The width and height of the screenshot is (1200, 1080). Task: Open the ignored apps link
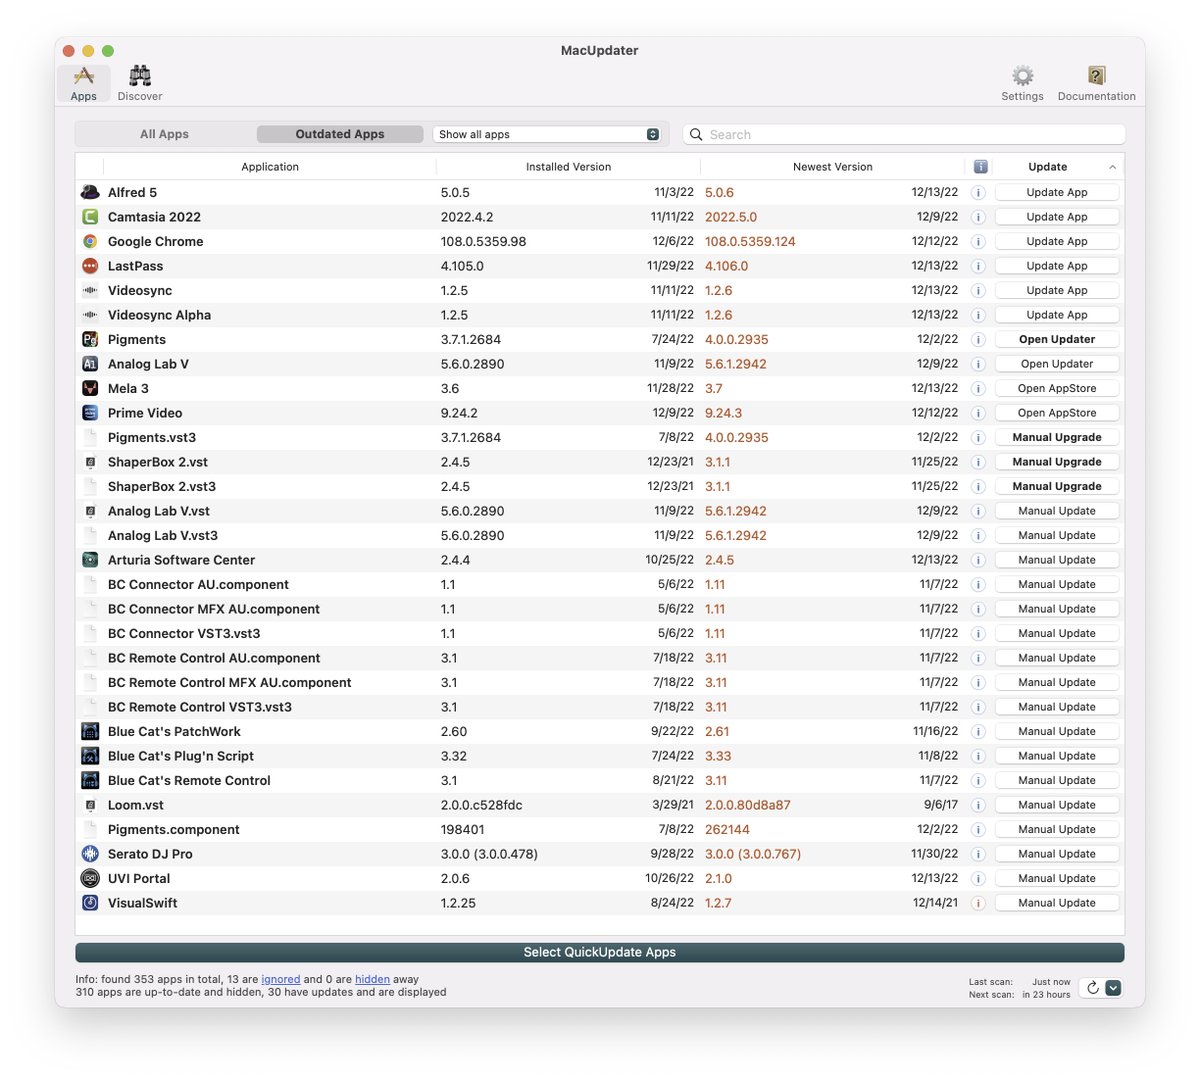[x=281, y=980]
